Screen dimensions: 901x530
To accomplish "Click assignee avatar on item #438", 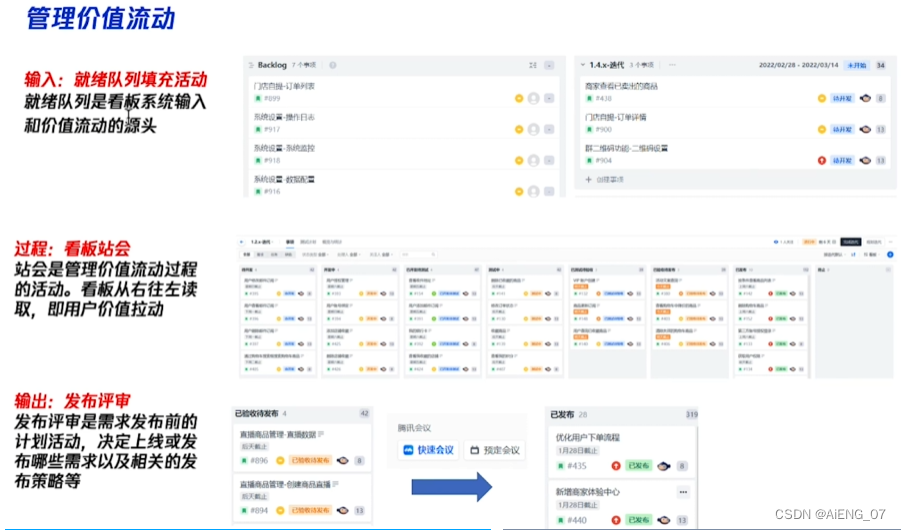I will coord(865,98).
